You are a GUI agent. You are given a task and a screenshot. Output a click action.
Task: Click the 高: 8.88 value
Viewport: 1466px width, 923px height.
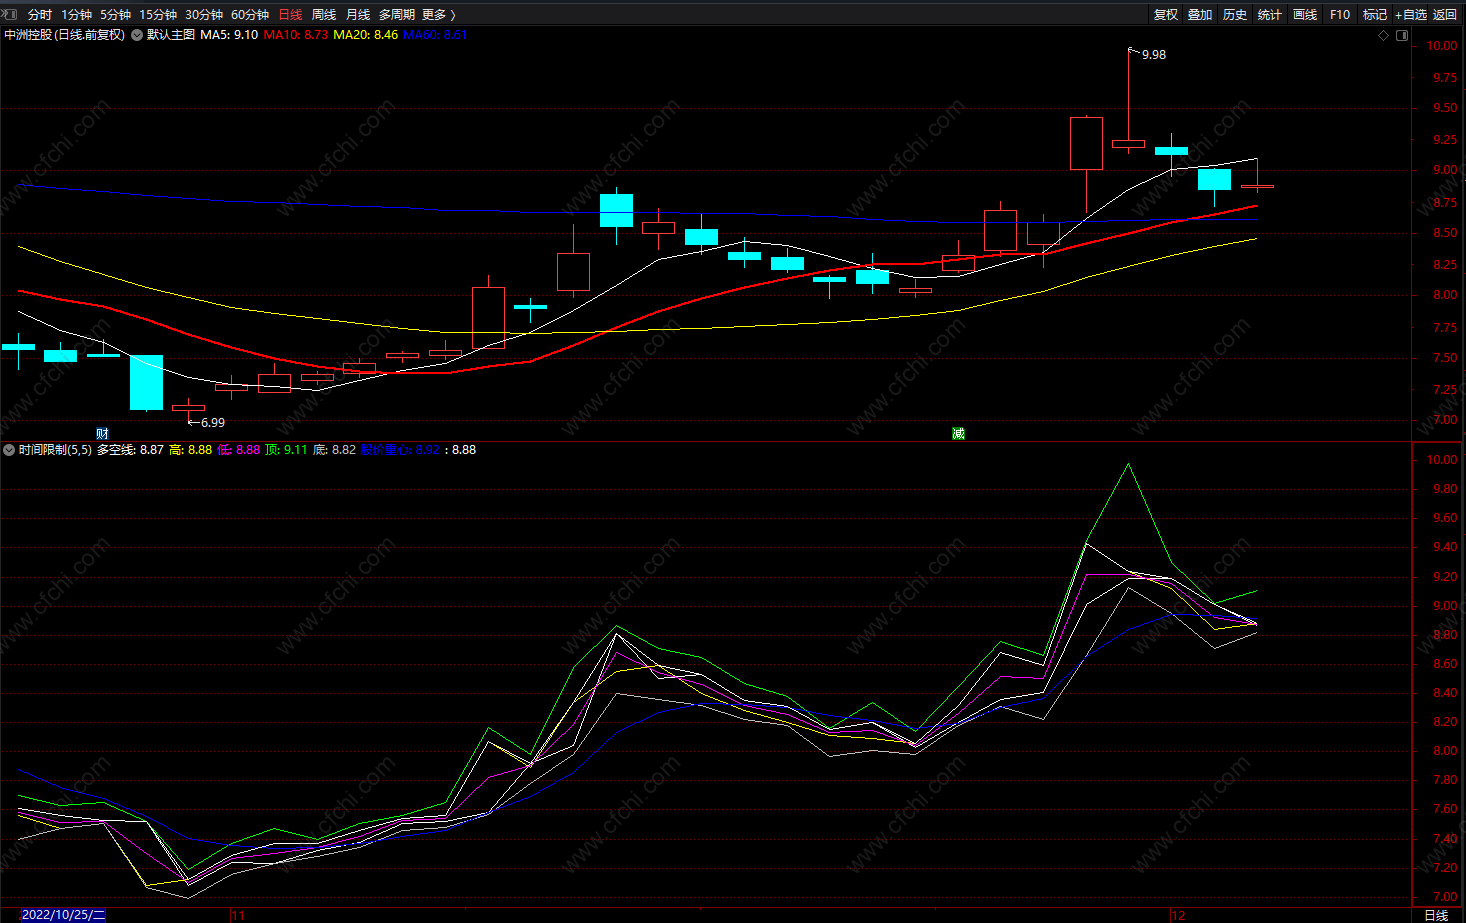tap(191, 450)
